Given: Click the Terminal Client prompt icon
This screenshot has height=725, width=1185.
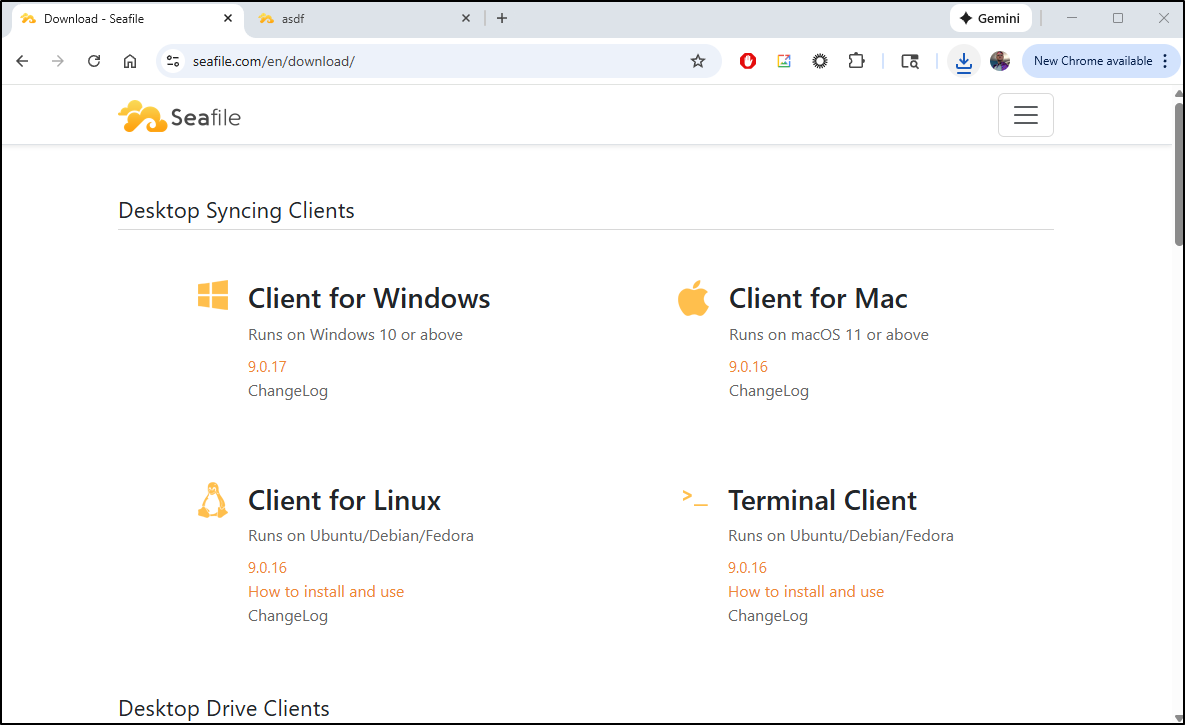Looking at the screenshot, I should [694, 497].
